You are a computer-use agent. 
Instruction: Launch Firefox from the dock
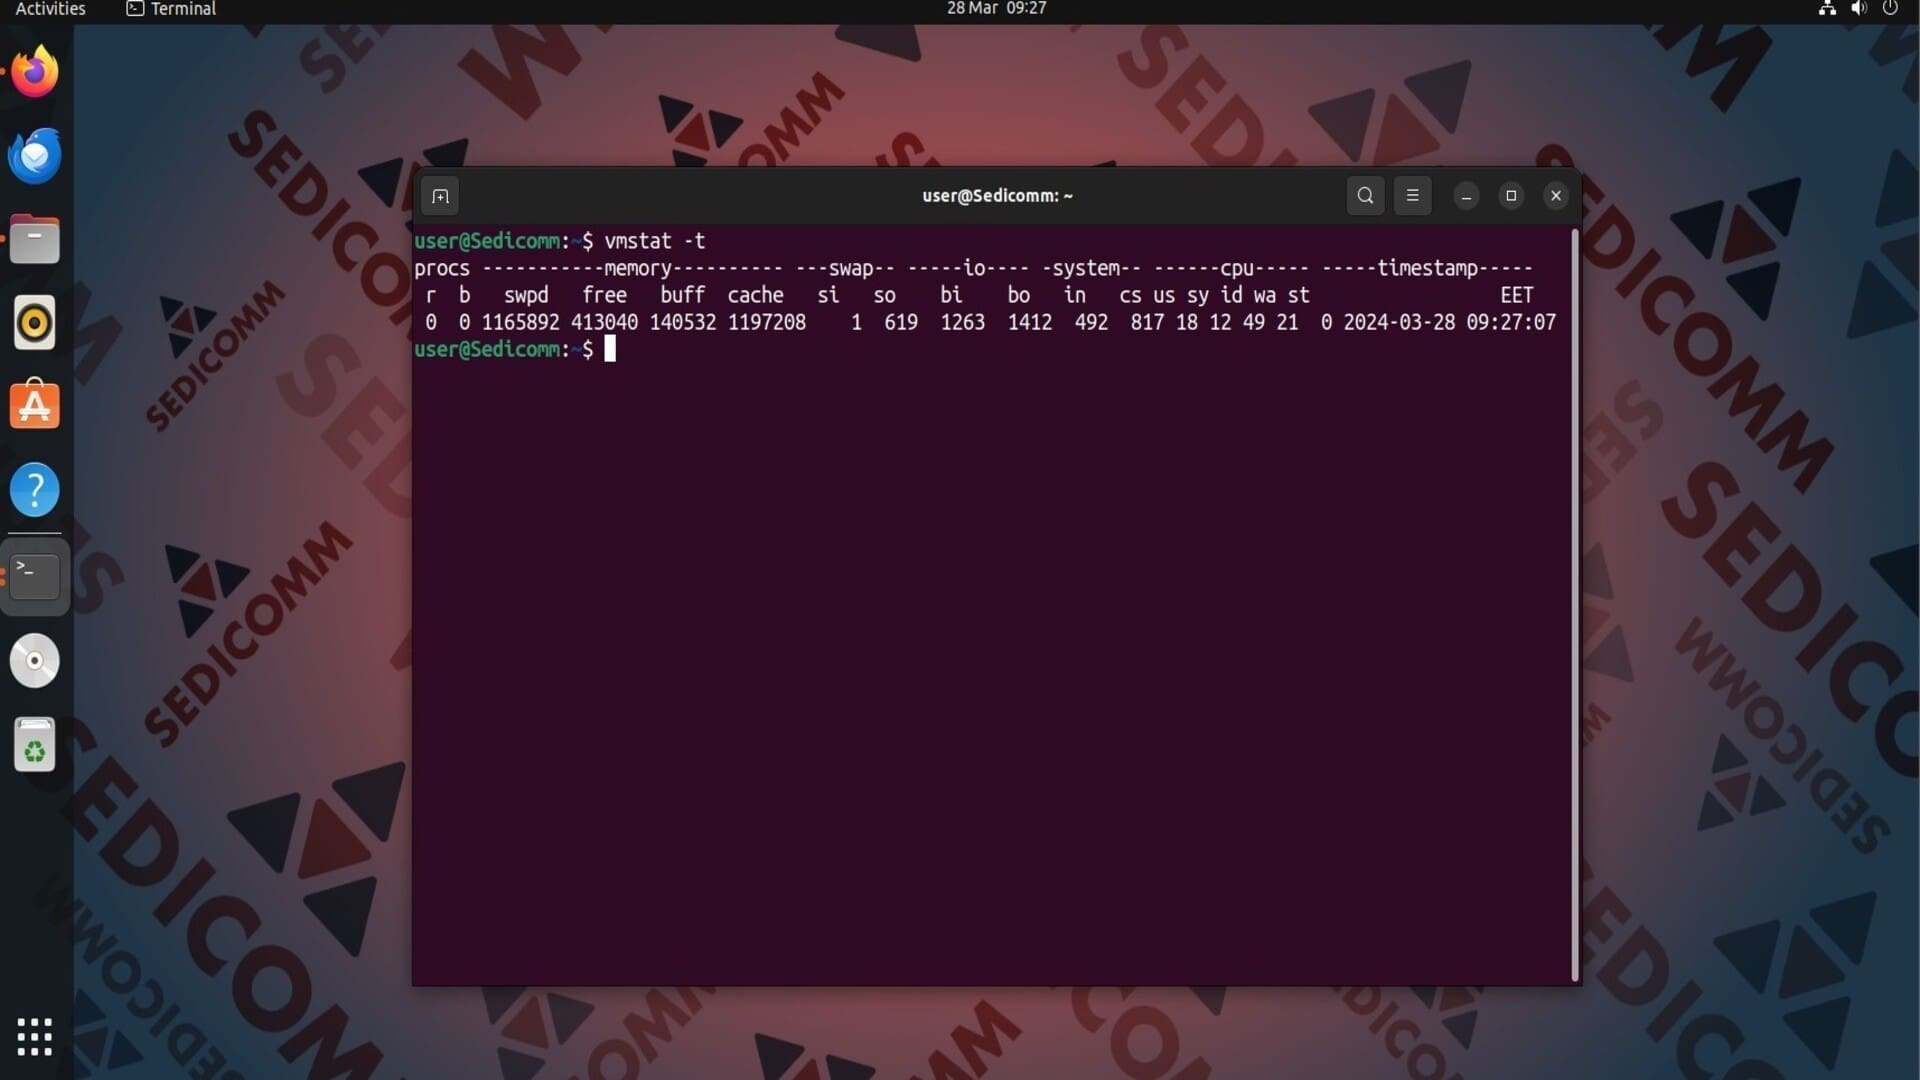[35, 72]
